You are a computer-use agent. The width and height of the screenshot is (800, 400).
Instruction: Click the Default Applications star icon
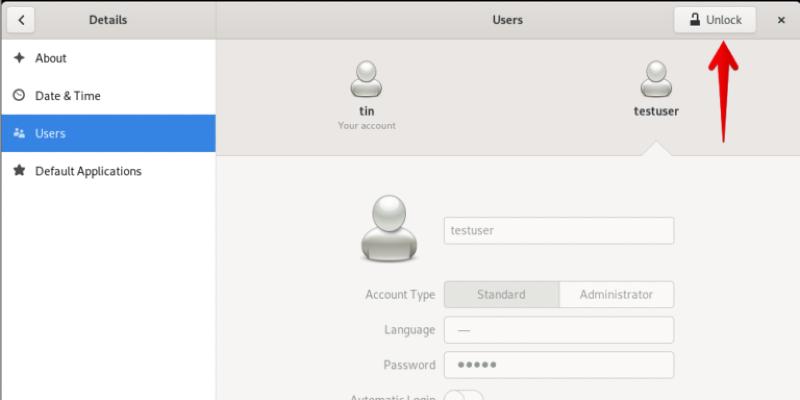[18, 171]
